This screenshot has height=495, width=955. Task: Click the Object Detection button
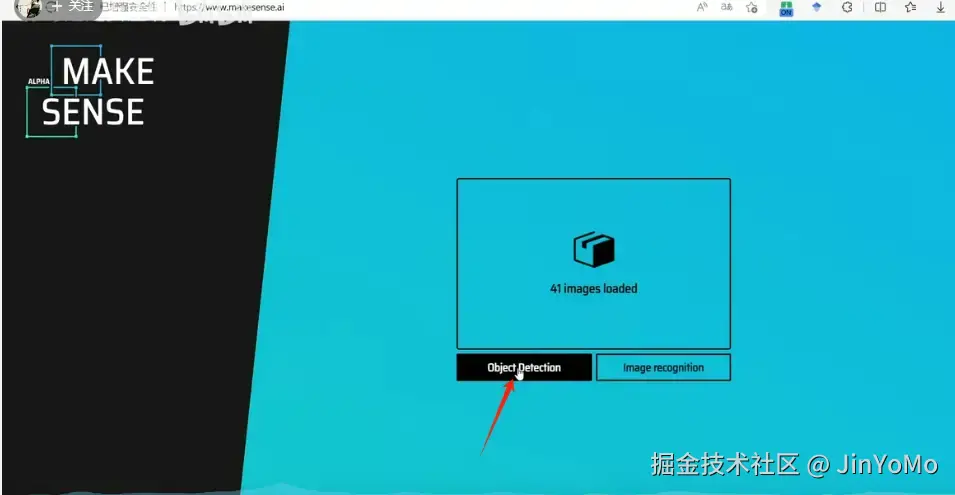tap(524, 368)
